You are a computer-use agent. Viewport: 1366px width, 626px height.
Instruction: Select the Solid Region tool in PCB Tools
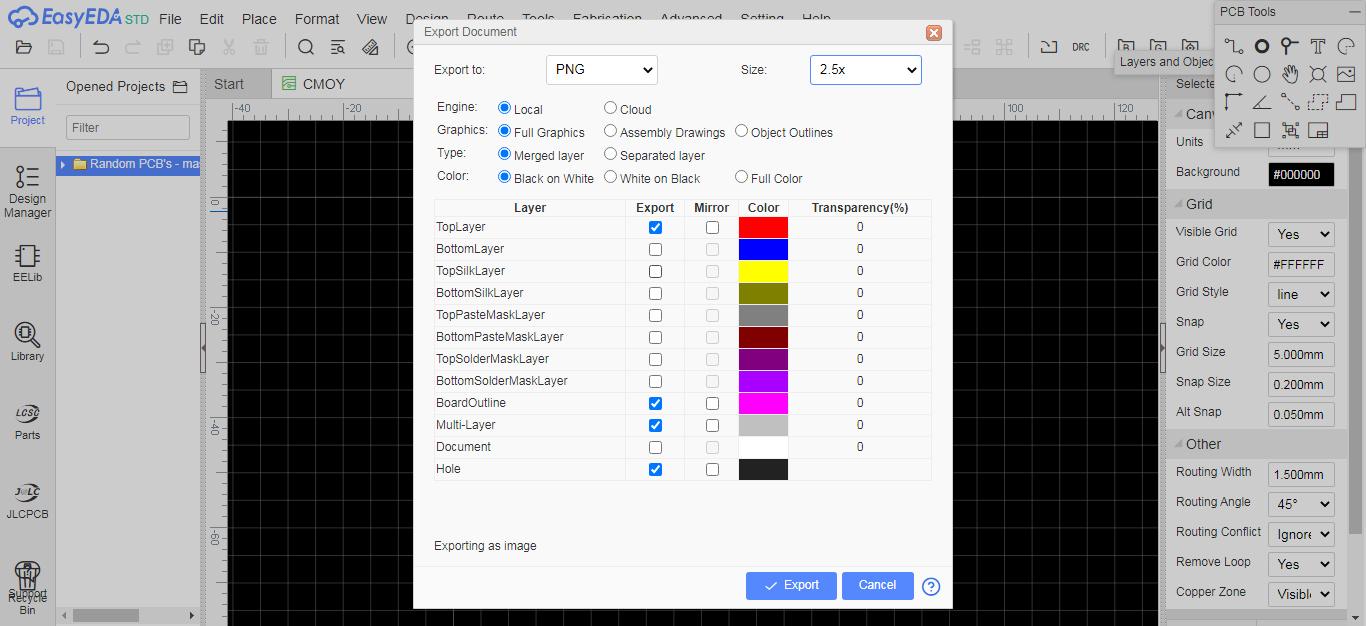(1346, 102)
